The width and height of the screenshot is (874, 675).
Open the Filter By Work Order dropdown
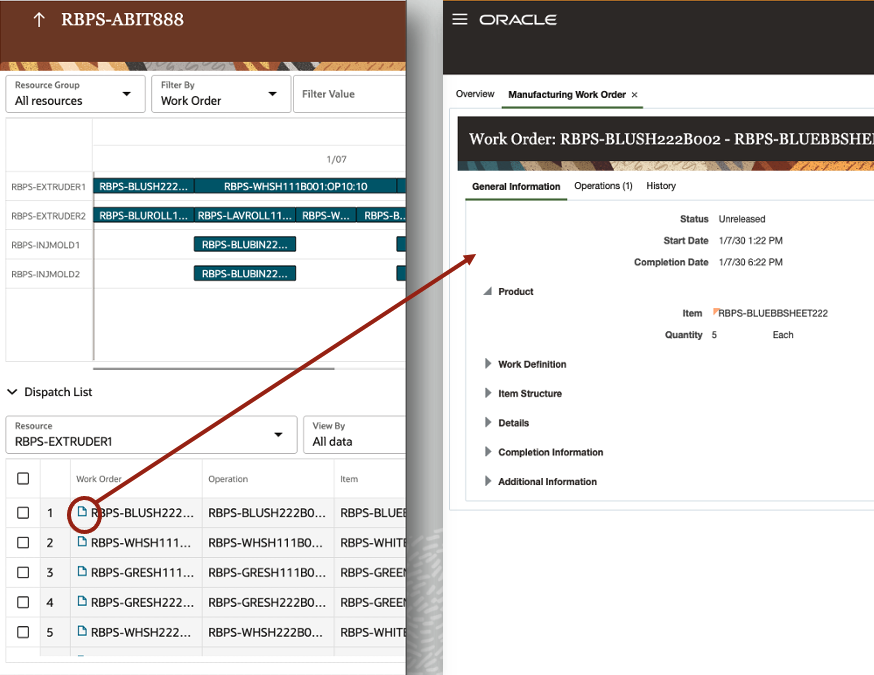point(221,94)
